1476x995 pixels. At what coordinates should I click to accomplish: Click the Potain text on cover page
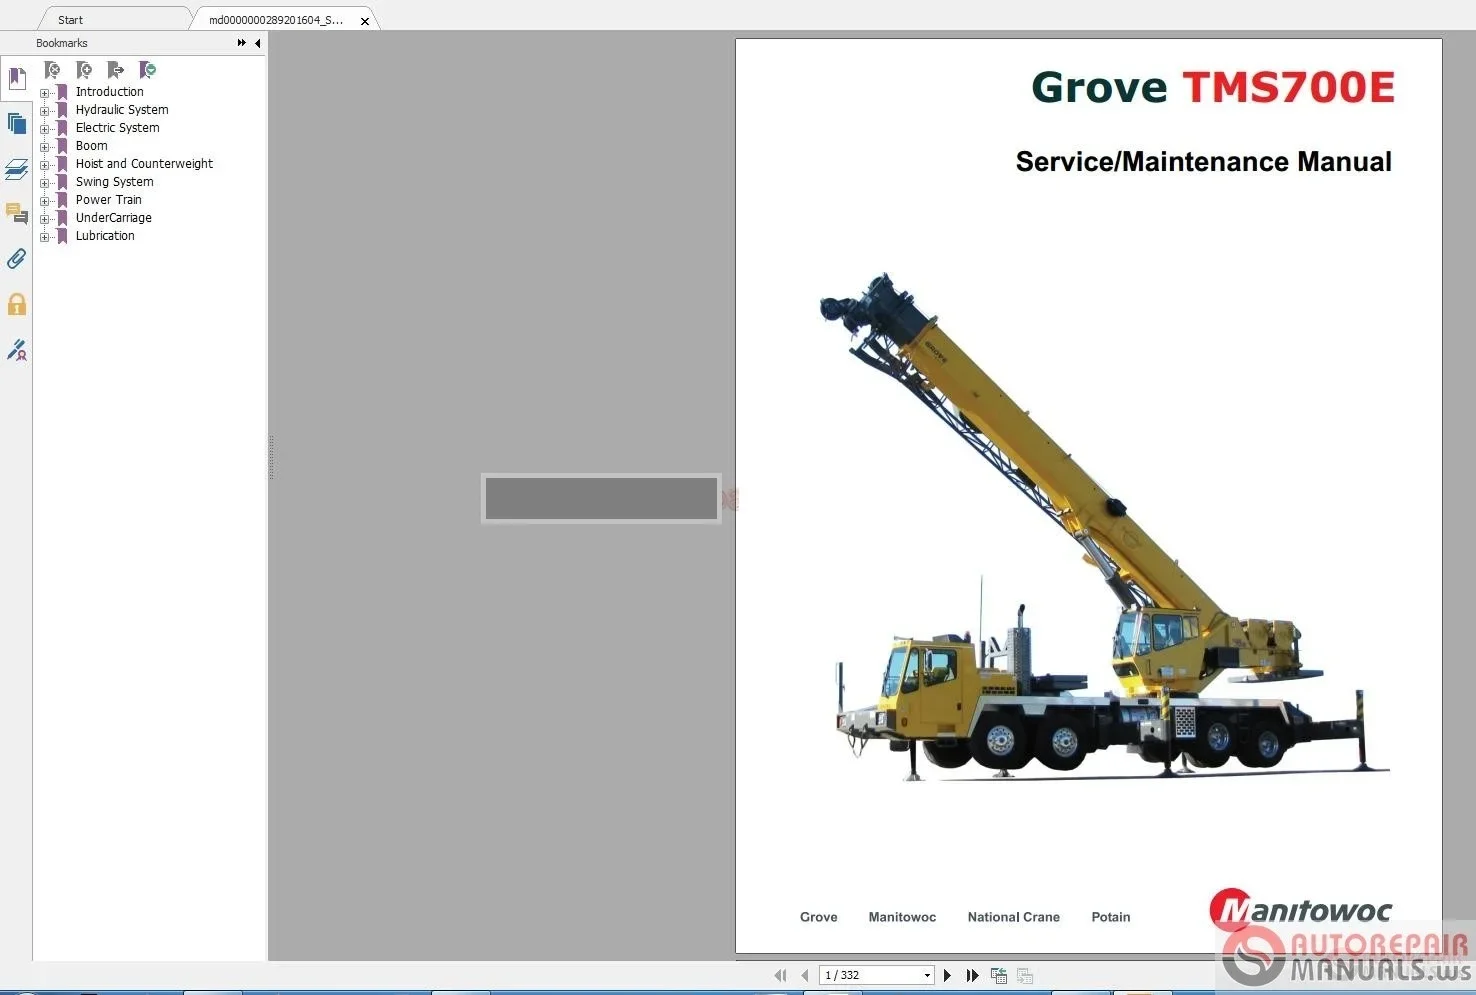(1111, 917)
